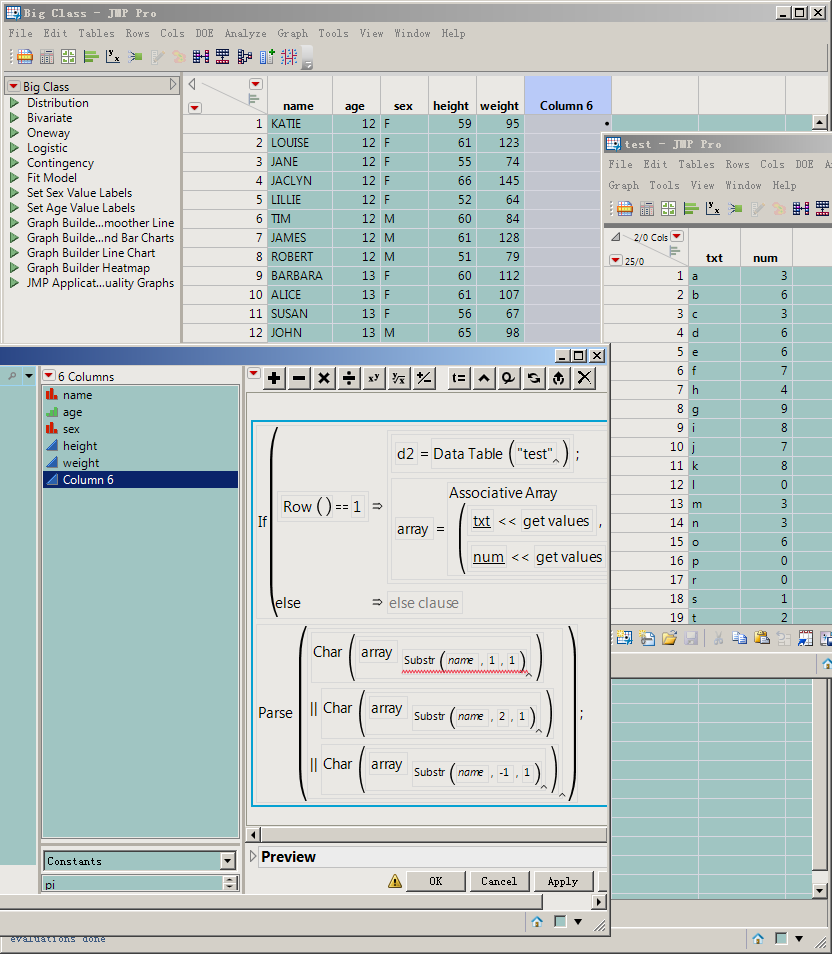832x954 pixels.
Task: Click the open folder icon in lower toolbar
Action: (669, 638)
